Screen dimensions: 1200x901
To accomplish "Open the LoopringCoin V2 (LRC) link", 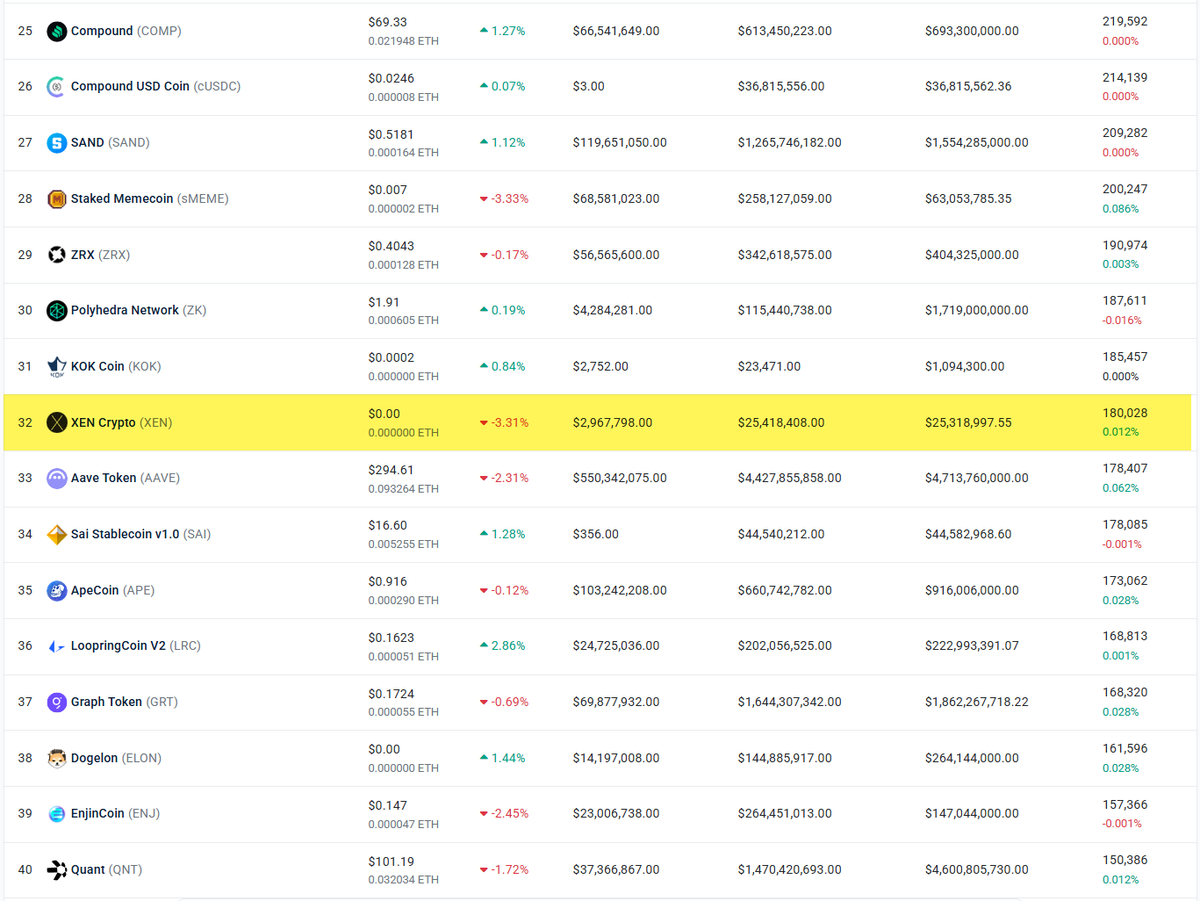I will (136, 646).
